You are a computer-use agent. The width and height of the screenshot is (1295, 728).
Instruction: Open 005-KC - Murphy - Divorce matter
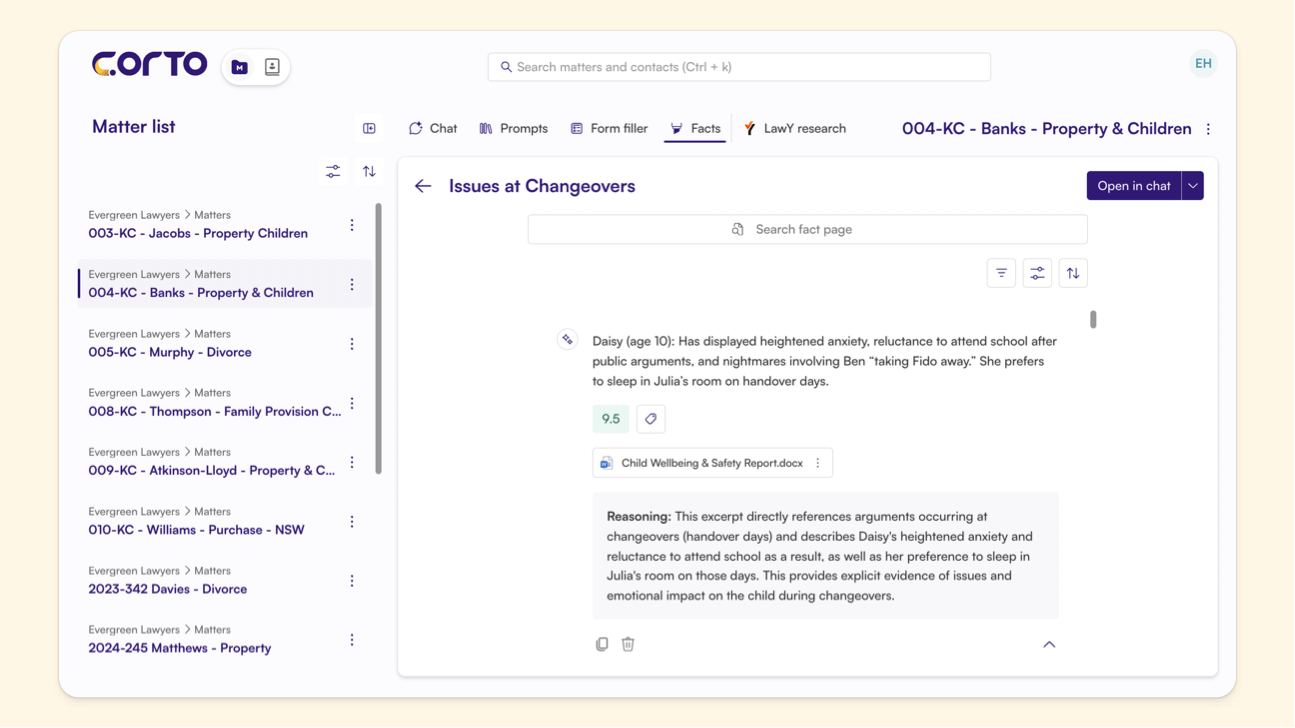coord(170,352)
